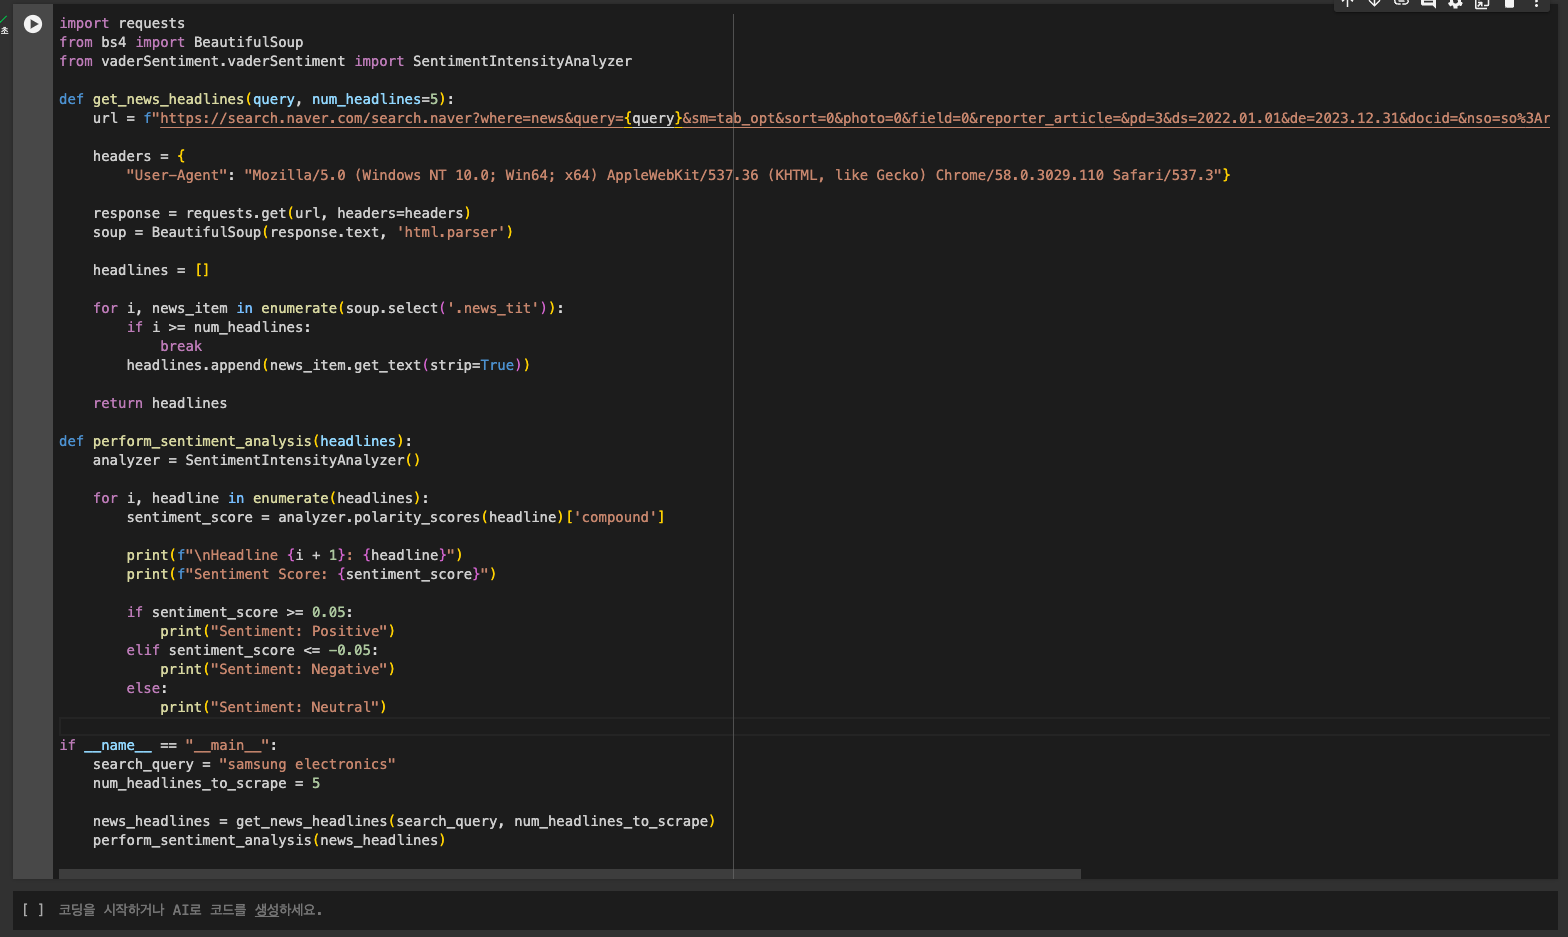Move the cell up with the arrow icon
1568x937 pixels.
(1347, 3)
